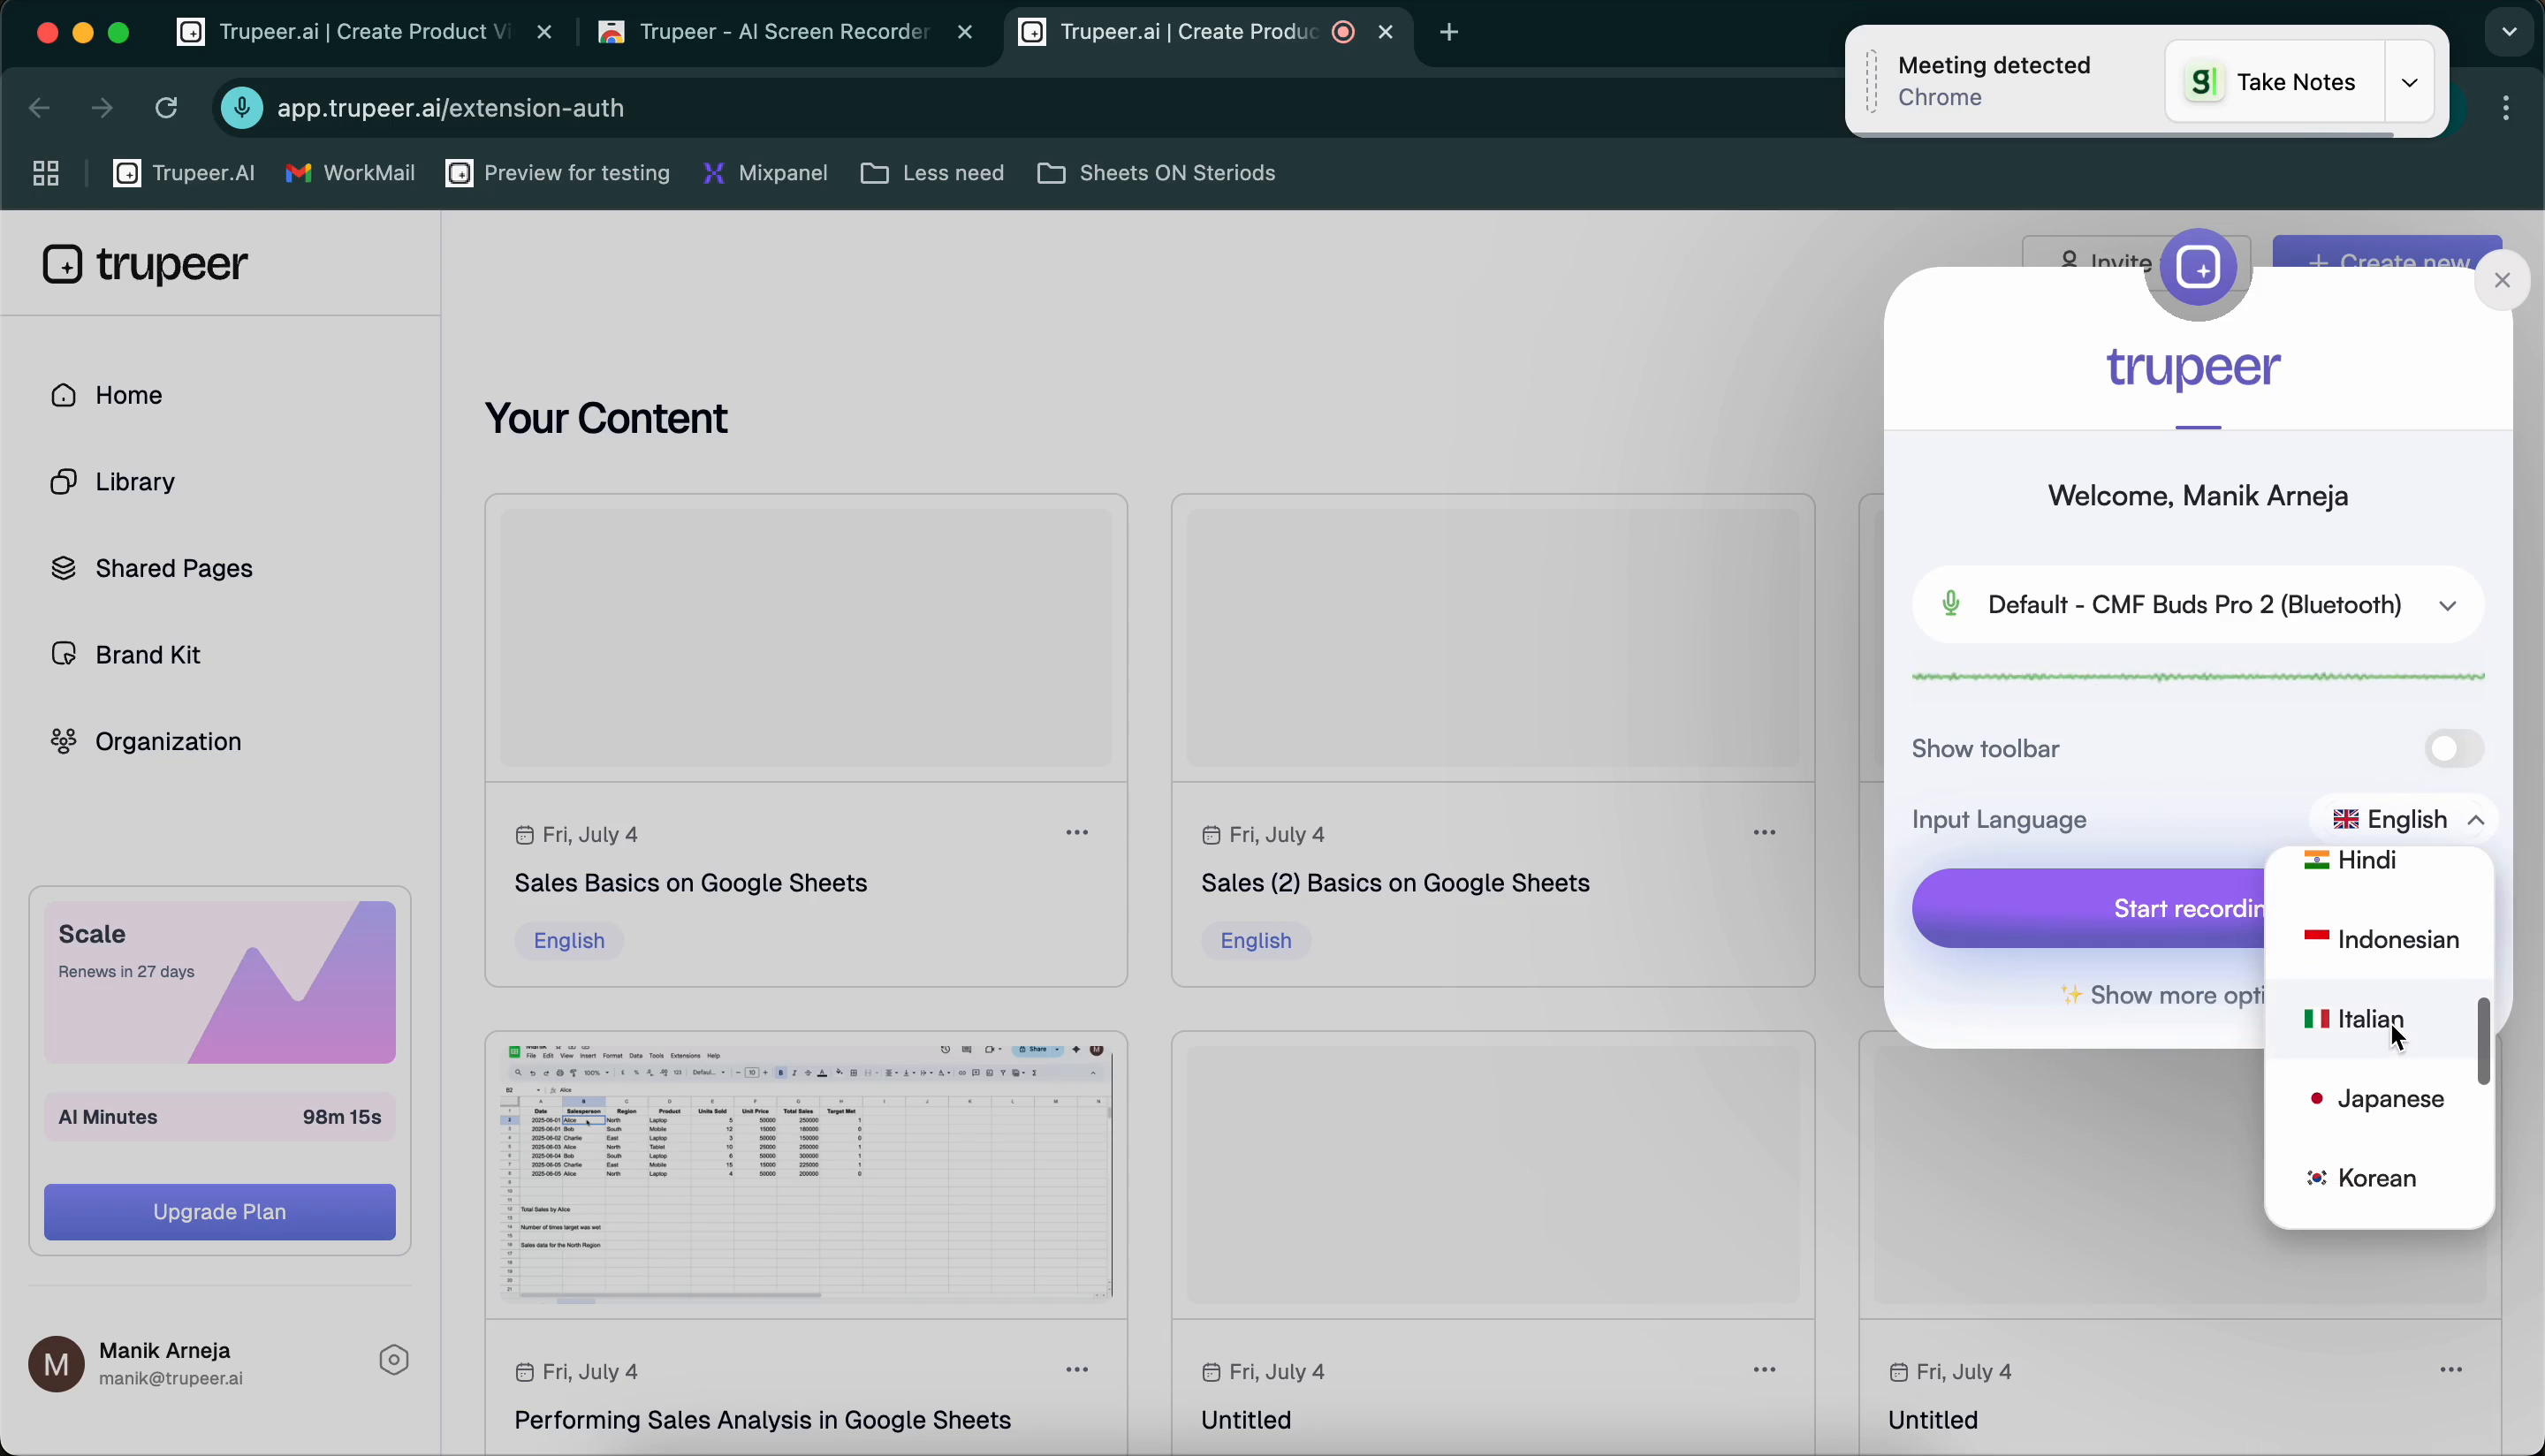Image resolution: width=2545 pixels, height=1456 pixels.
Task: Open the options menu on Sales Basics card
Action: click(1078, 831)
